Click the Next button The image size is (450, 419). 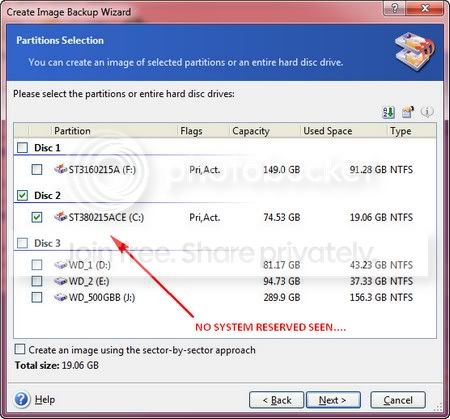[333, 400]
